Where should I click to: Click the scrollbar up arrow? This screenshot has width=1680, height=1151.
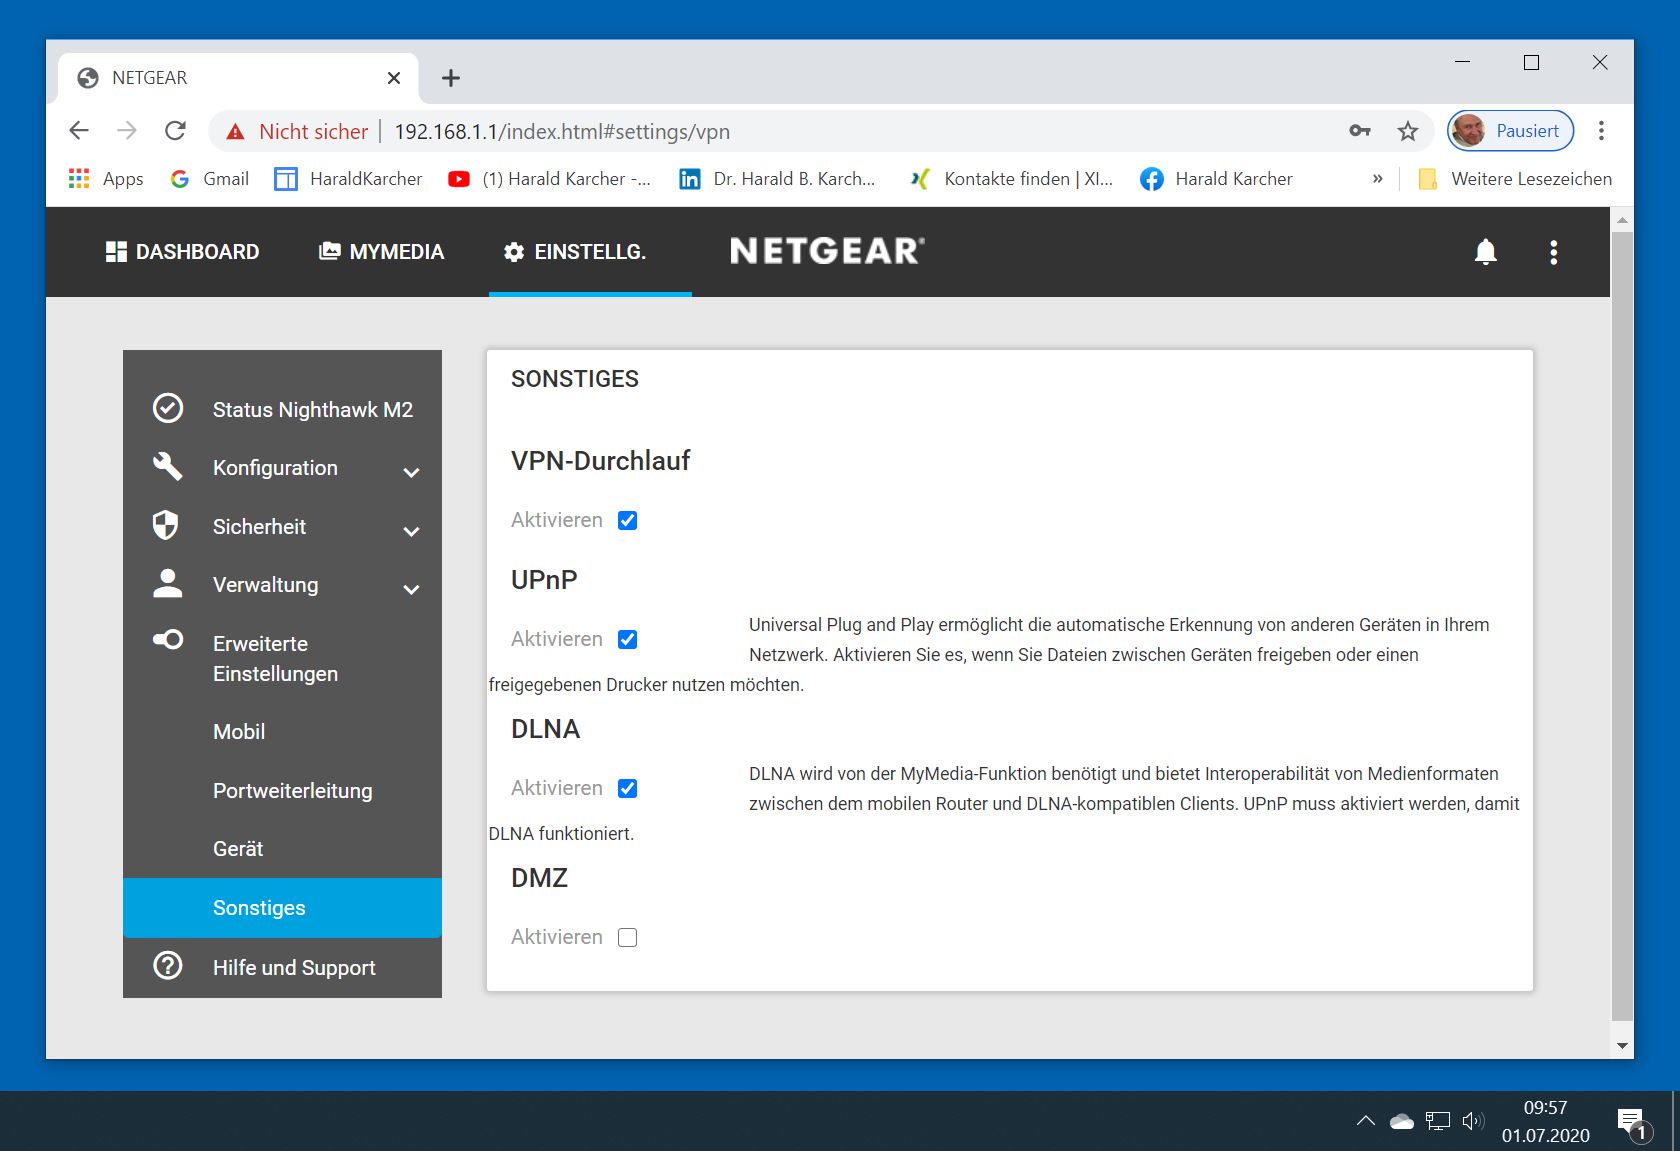point(1622,219)
